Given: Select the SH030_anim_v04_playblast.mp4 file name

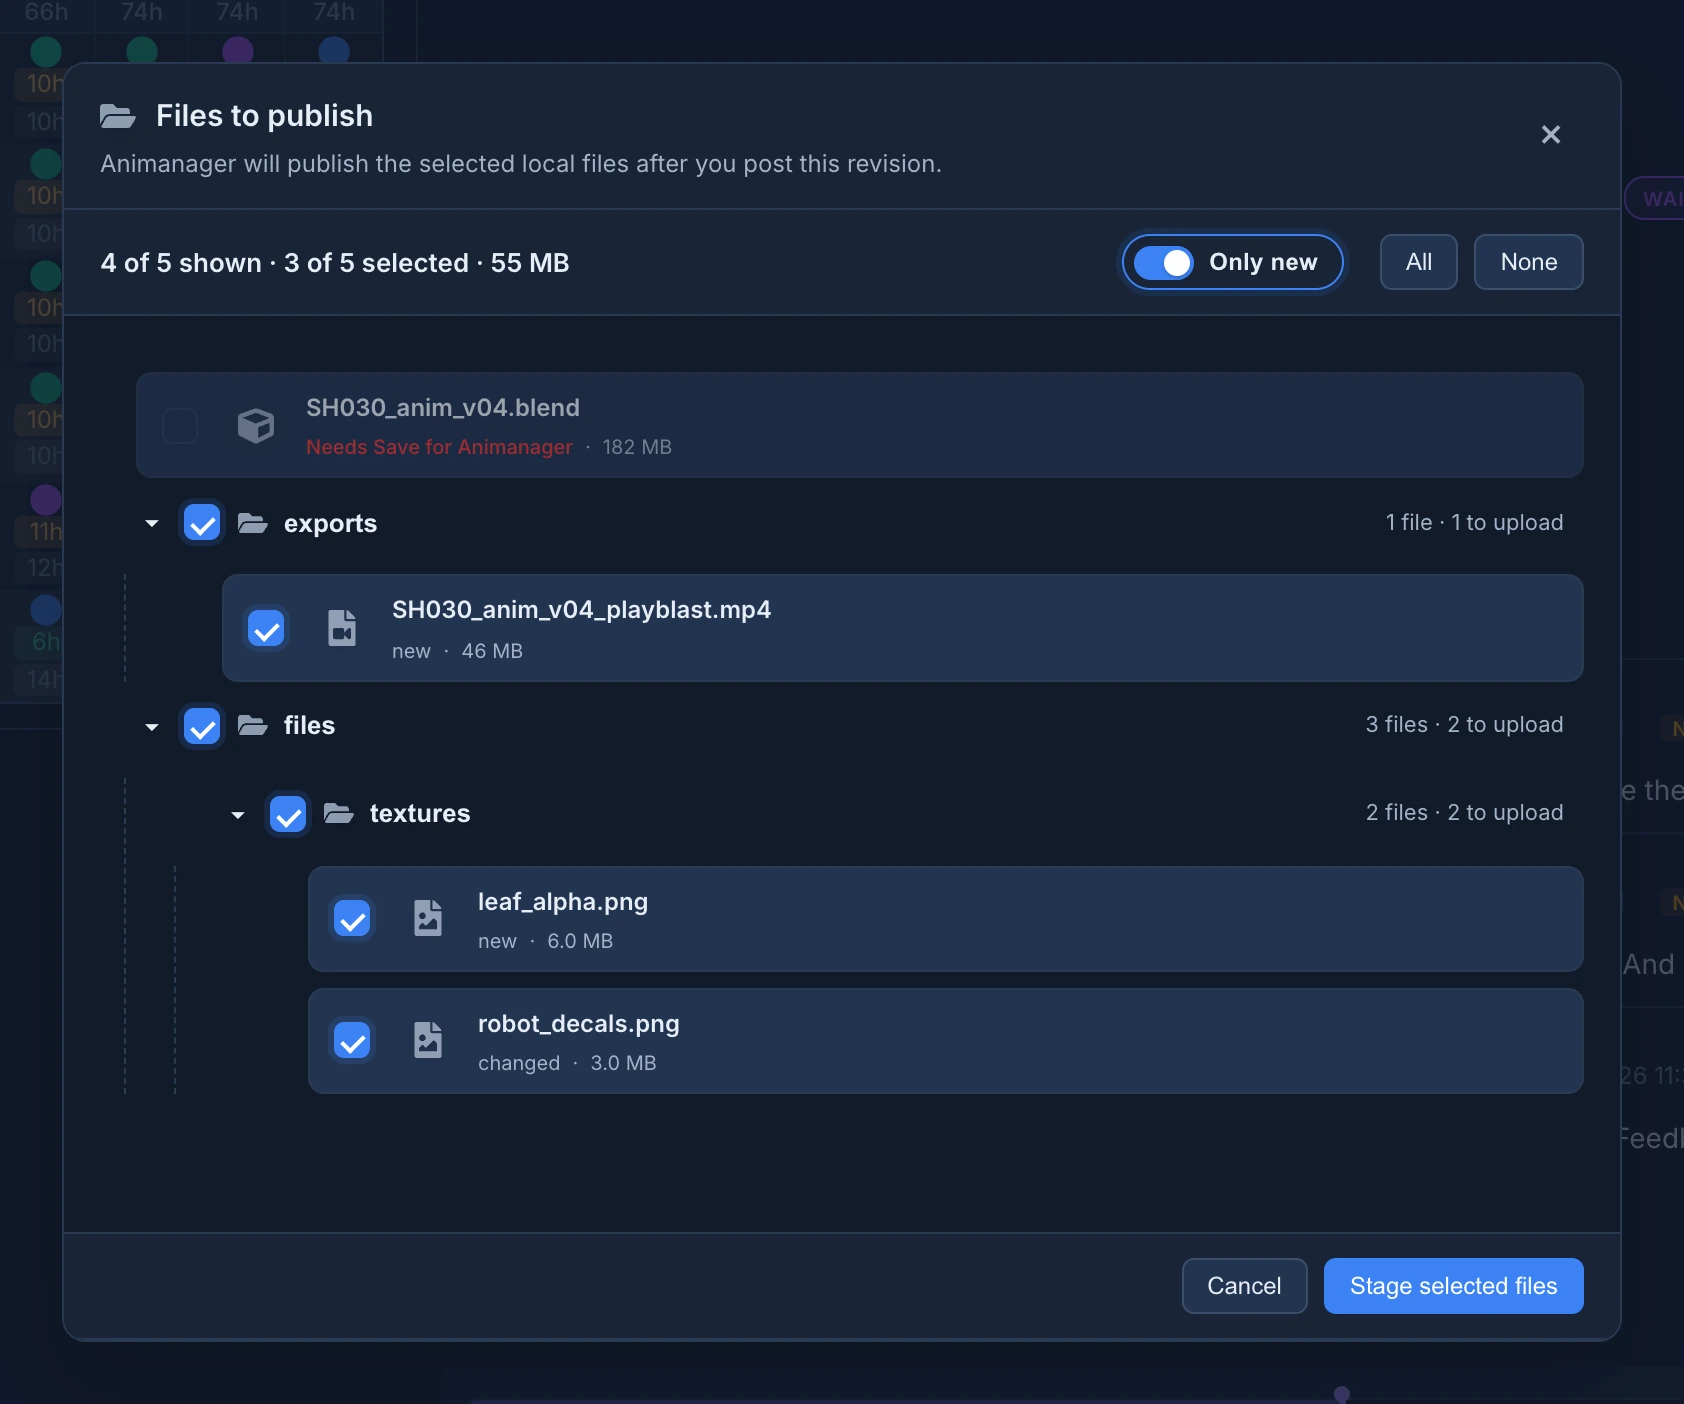Looking at the screenshot, I should (581, 610).
